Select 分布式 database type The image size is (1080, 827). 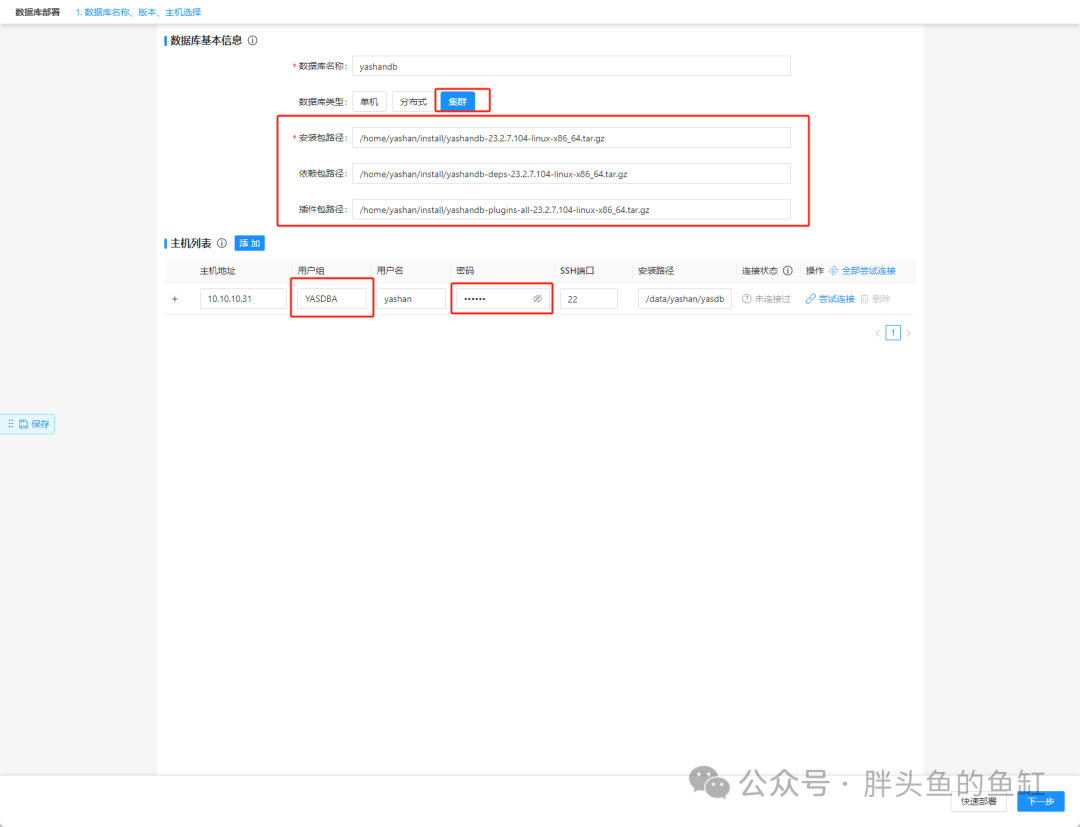[413, 102]
